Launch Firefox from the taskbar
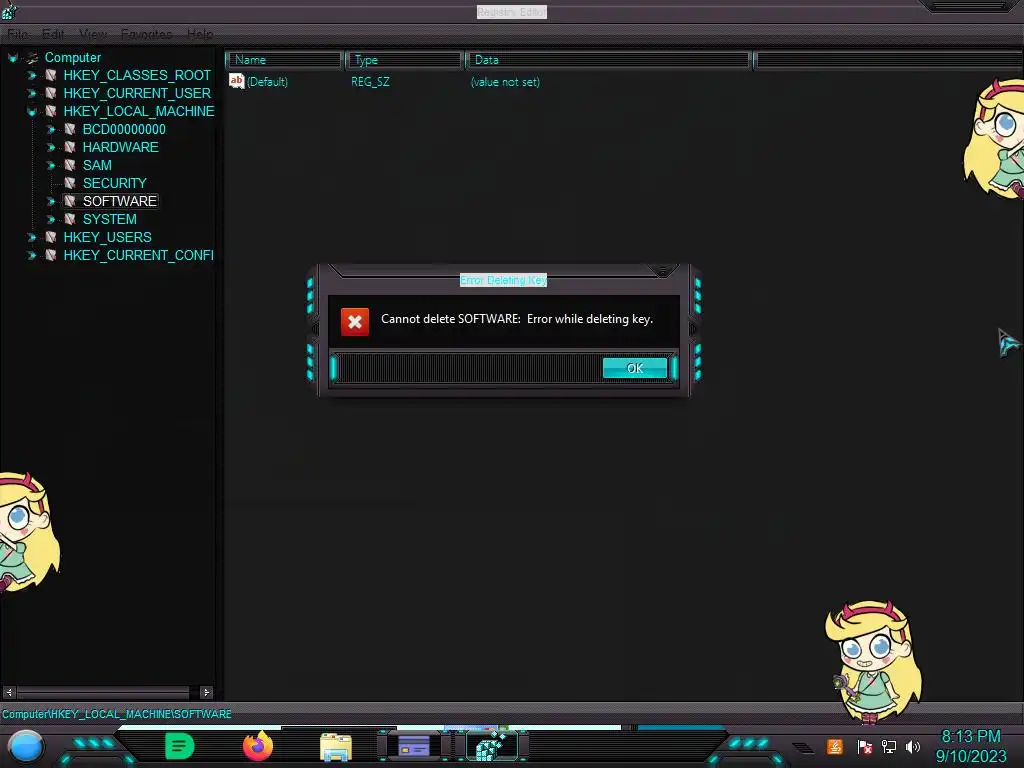 point(258,746)
